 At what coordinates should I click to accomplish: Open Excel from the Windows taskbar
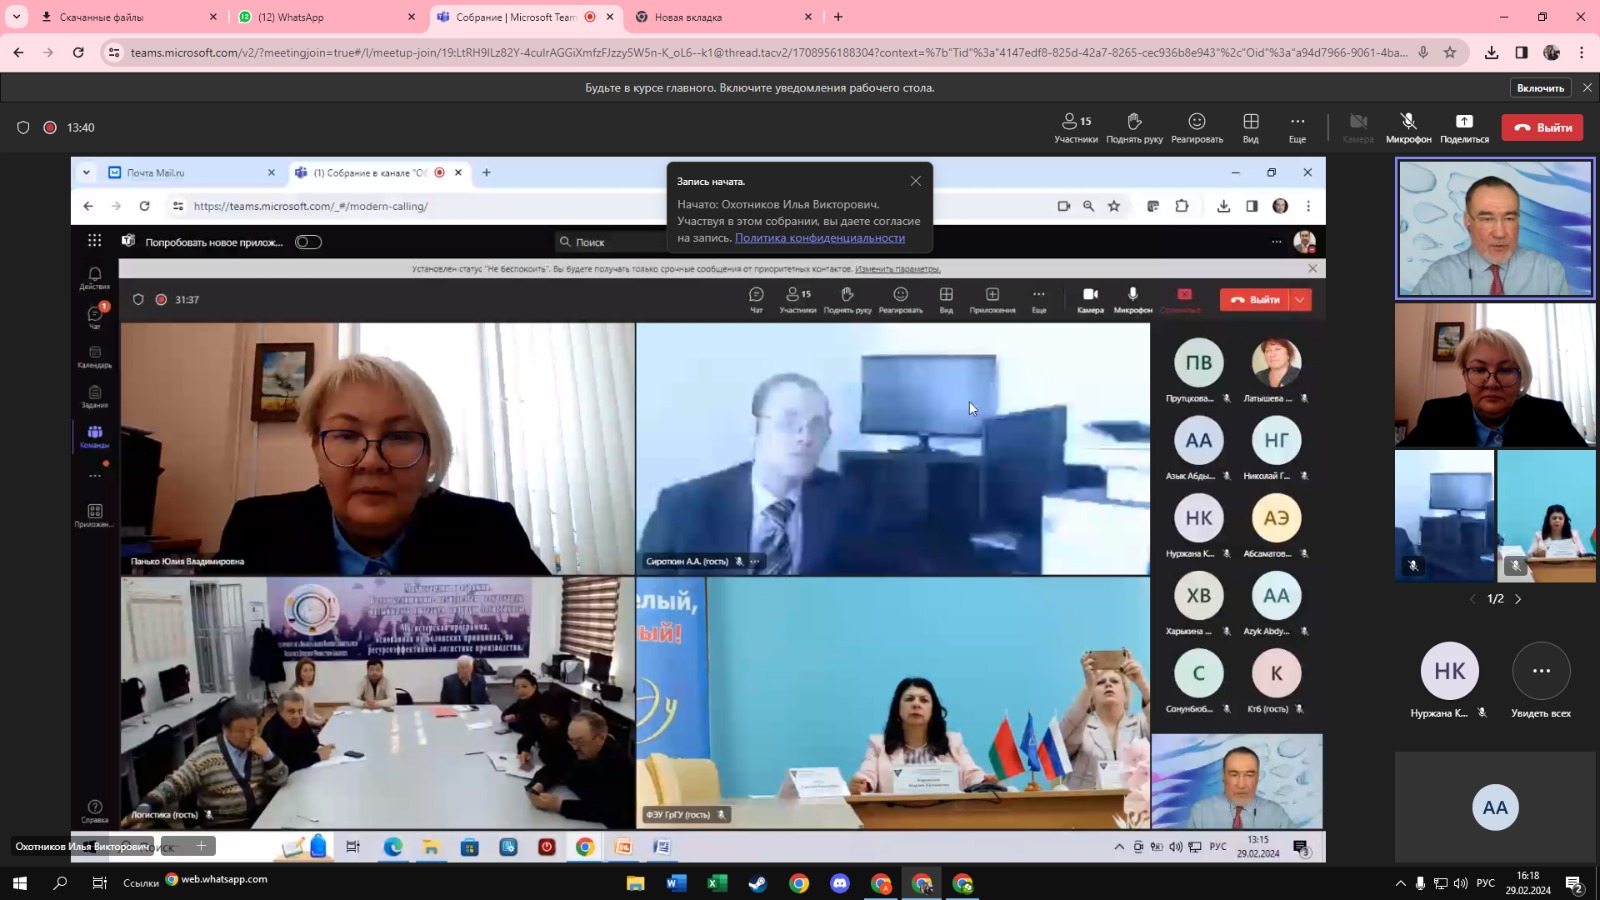tap(717, 883)
